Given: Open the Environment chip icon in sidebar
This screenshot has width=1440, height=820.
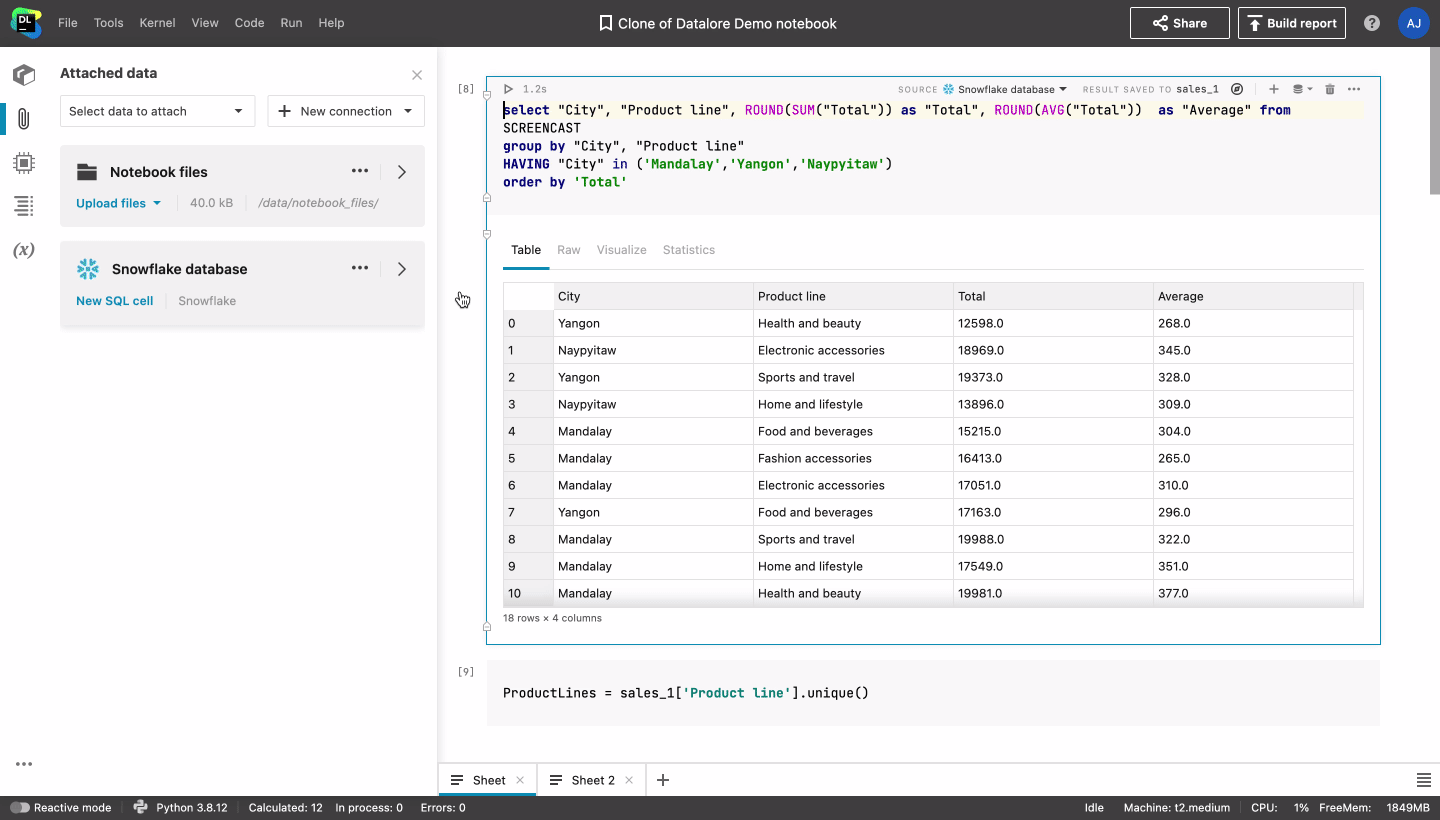Looking at the screenshot, I should click(x=24, y=162).
